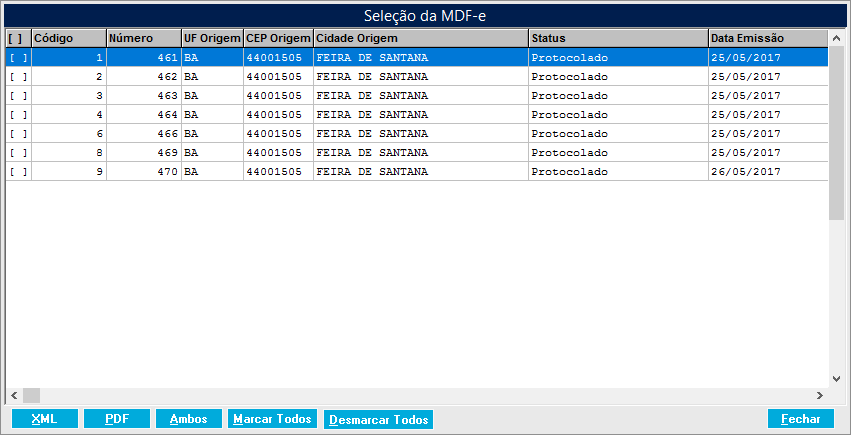Screen dimensions: 851x435
Task: Click the Data Emissão column header
Action: coord(768,39)
